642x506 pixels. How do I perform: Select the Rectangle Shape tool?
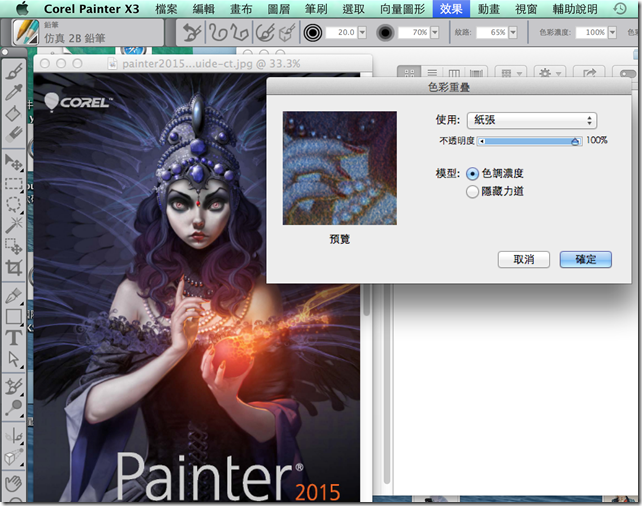14,316
